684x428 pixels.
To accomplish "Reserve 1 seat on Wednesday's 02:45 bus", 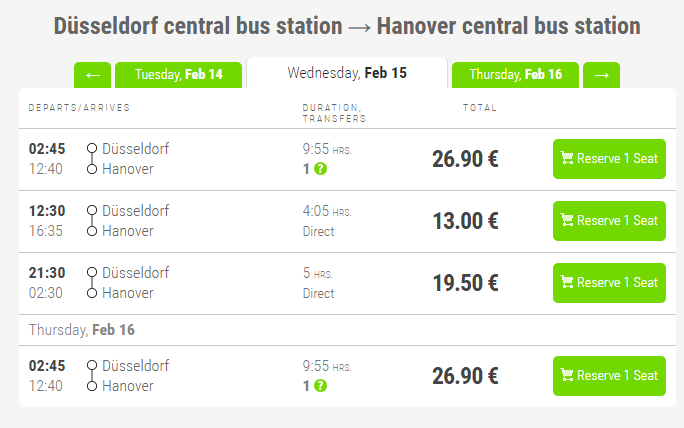I will 608,159.
